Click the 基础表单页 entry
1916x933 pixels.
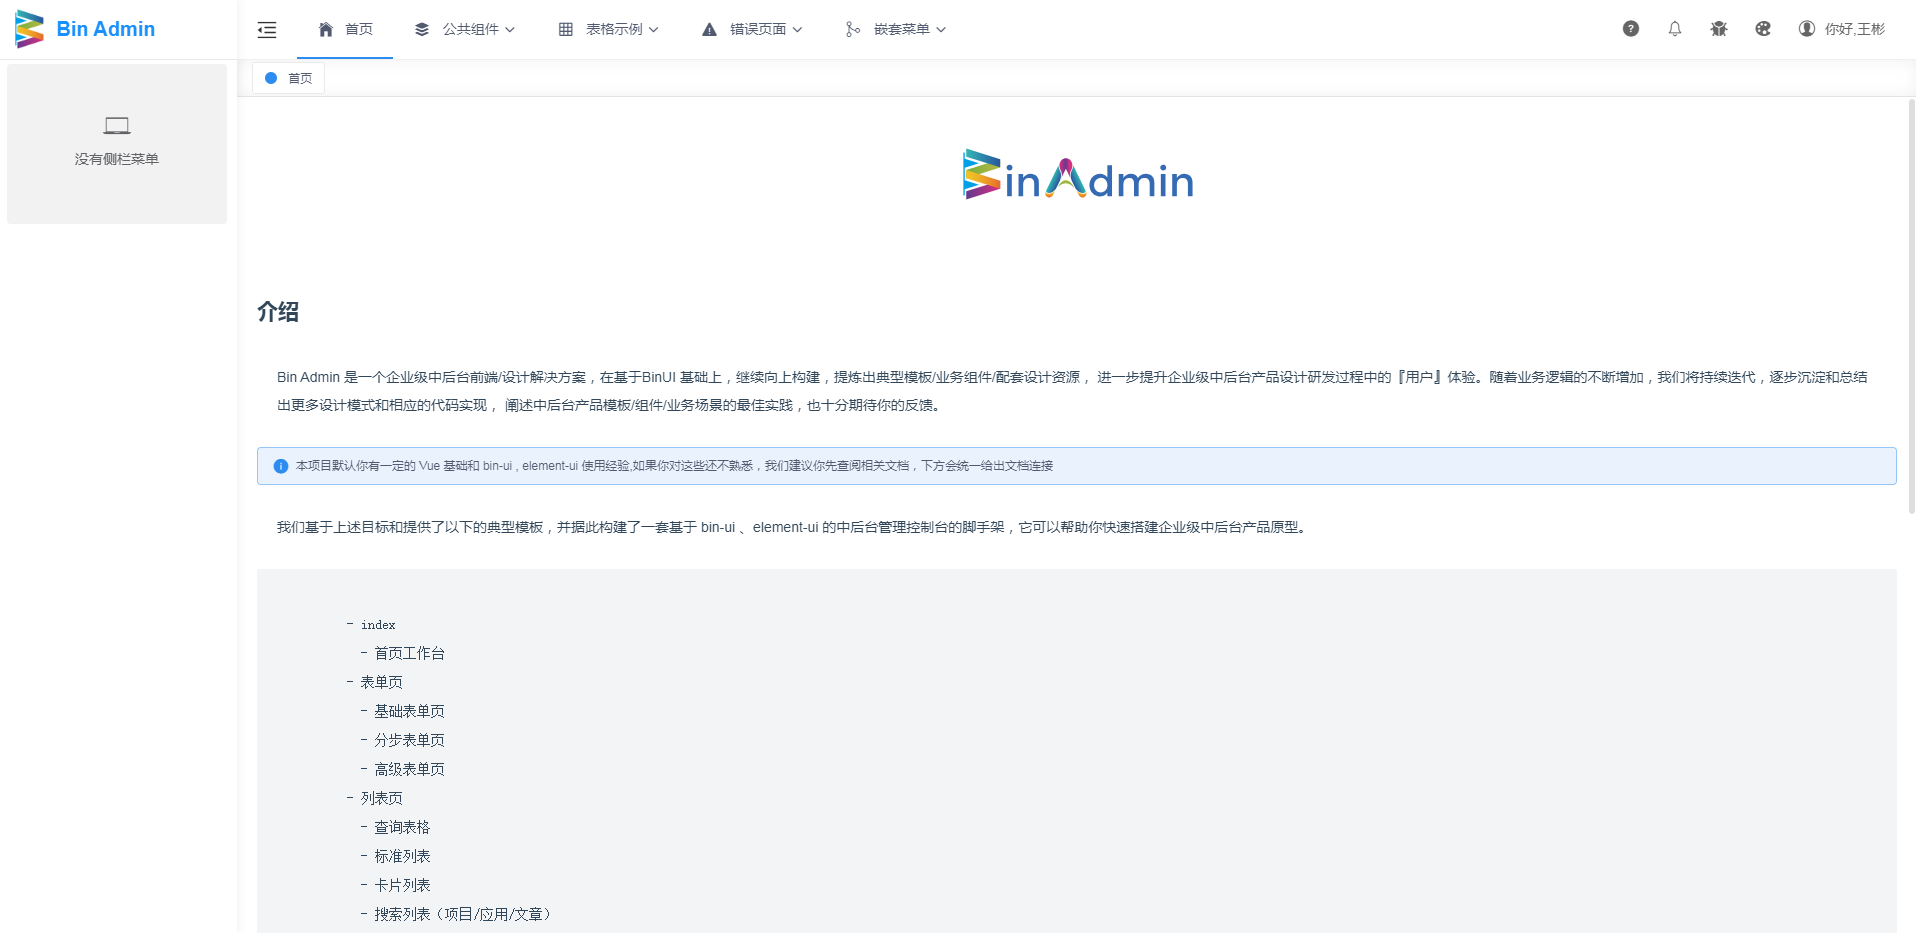(410, 712)
